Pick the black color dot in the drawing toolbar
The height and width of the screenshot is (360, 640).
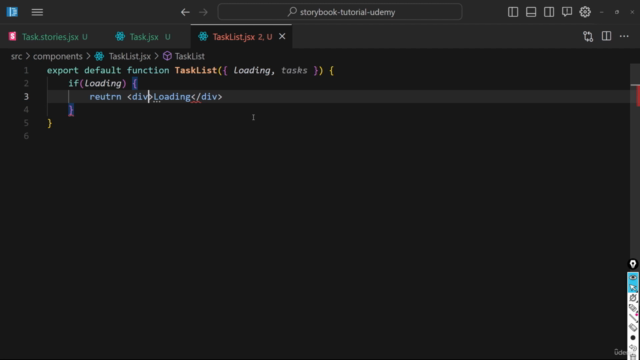point(633,338)
